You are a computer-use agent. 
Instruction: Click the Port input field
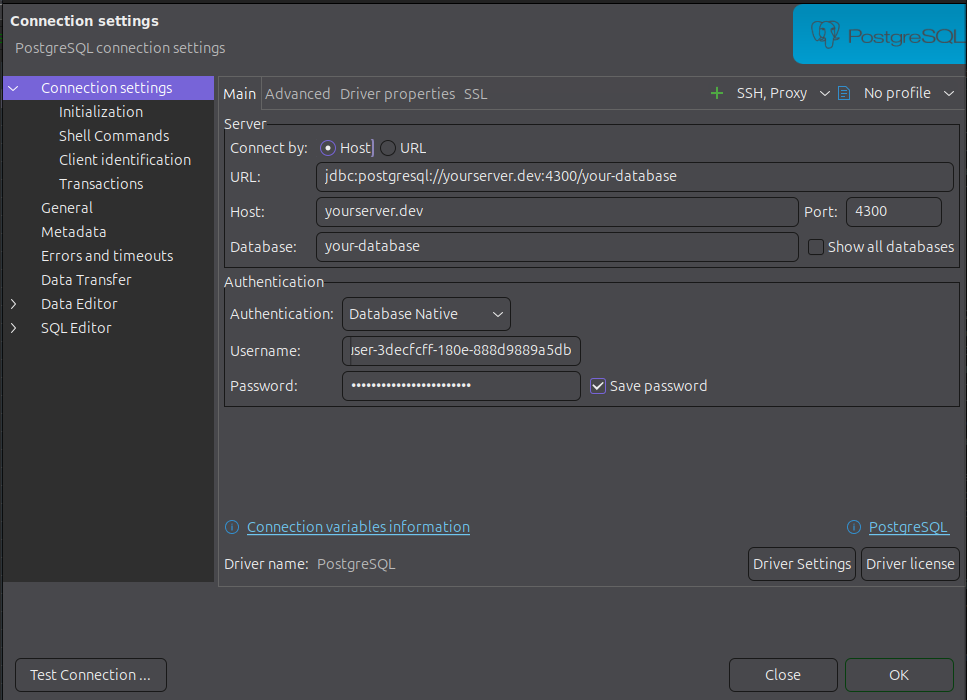pyautogui.click(x=894, y=212)
